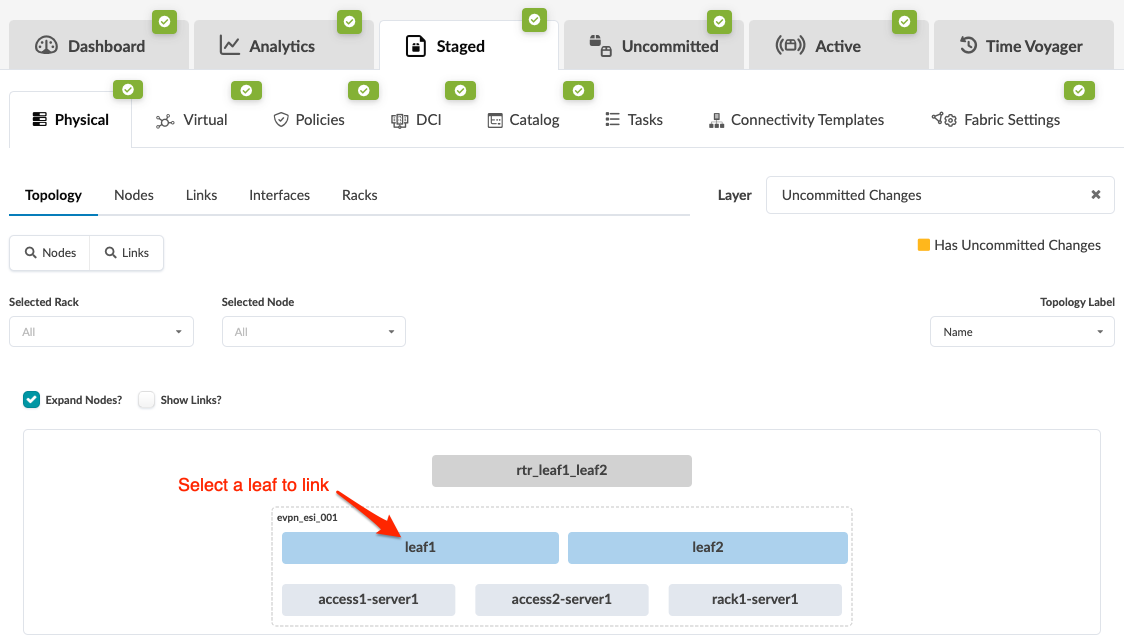Click the Time Voyager history icon

pyautogui.click(x=968, y=46)
